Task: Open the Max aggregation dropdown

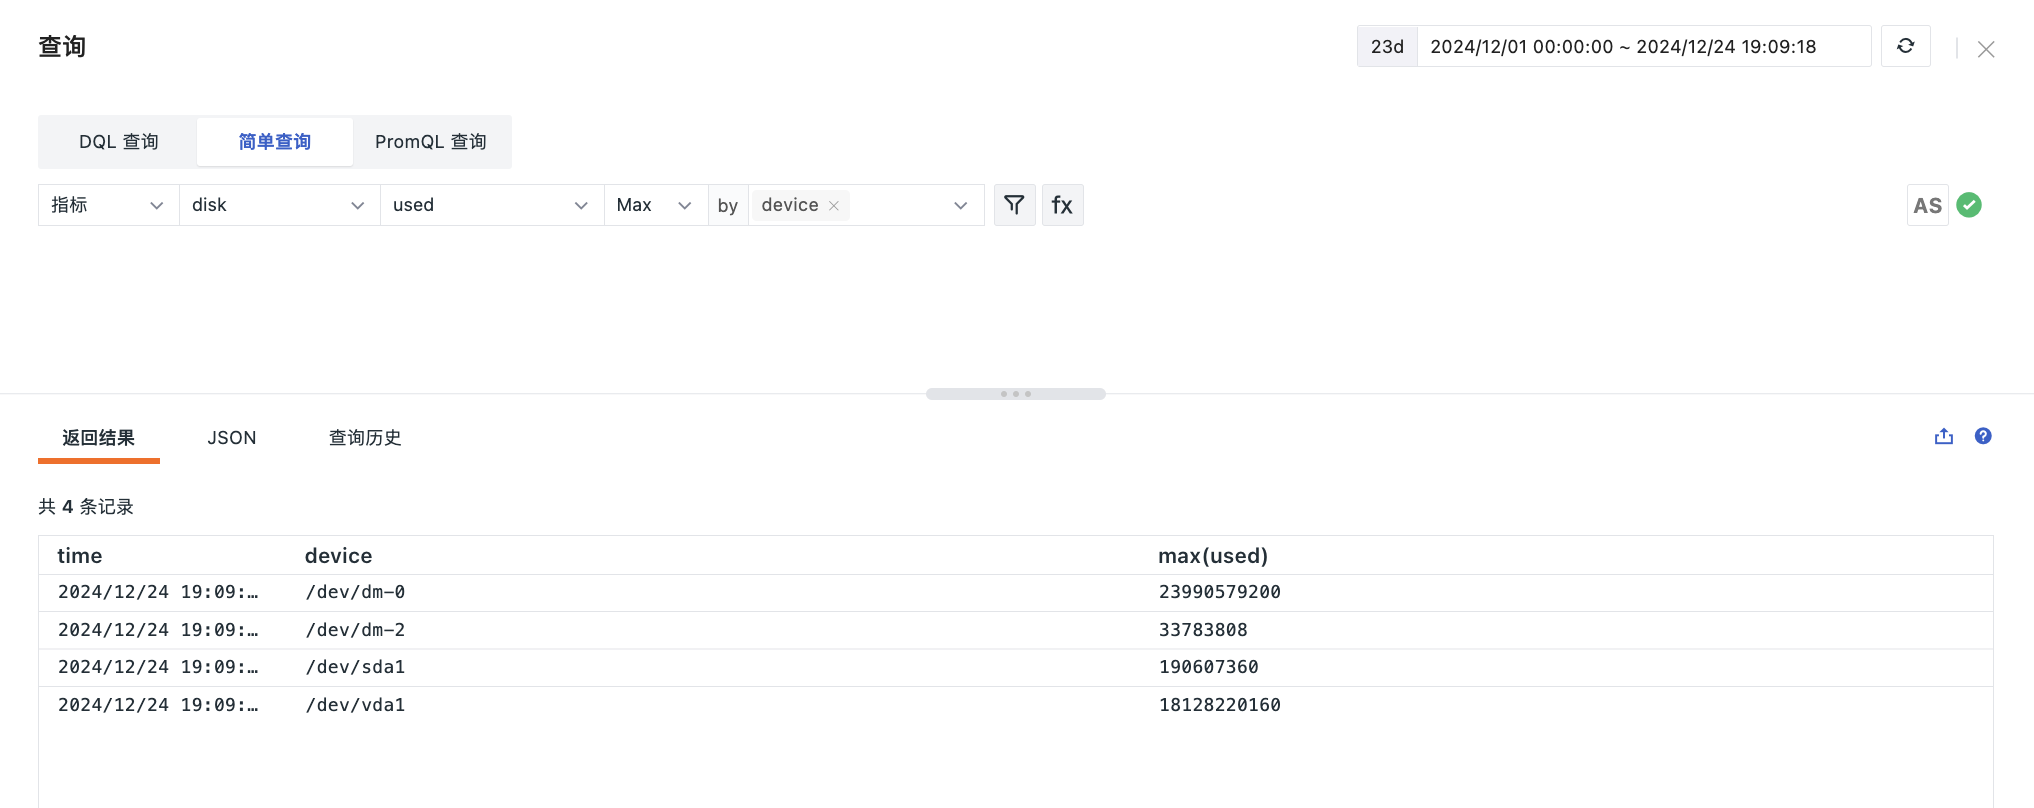Action: (655, 205)
